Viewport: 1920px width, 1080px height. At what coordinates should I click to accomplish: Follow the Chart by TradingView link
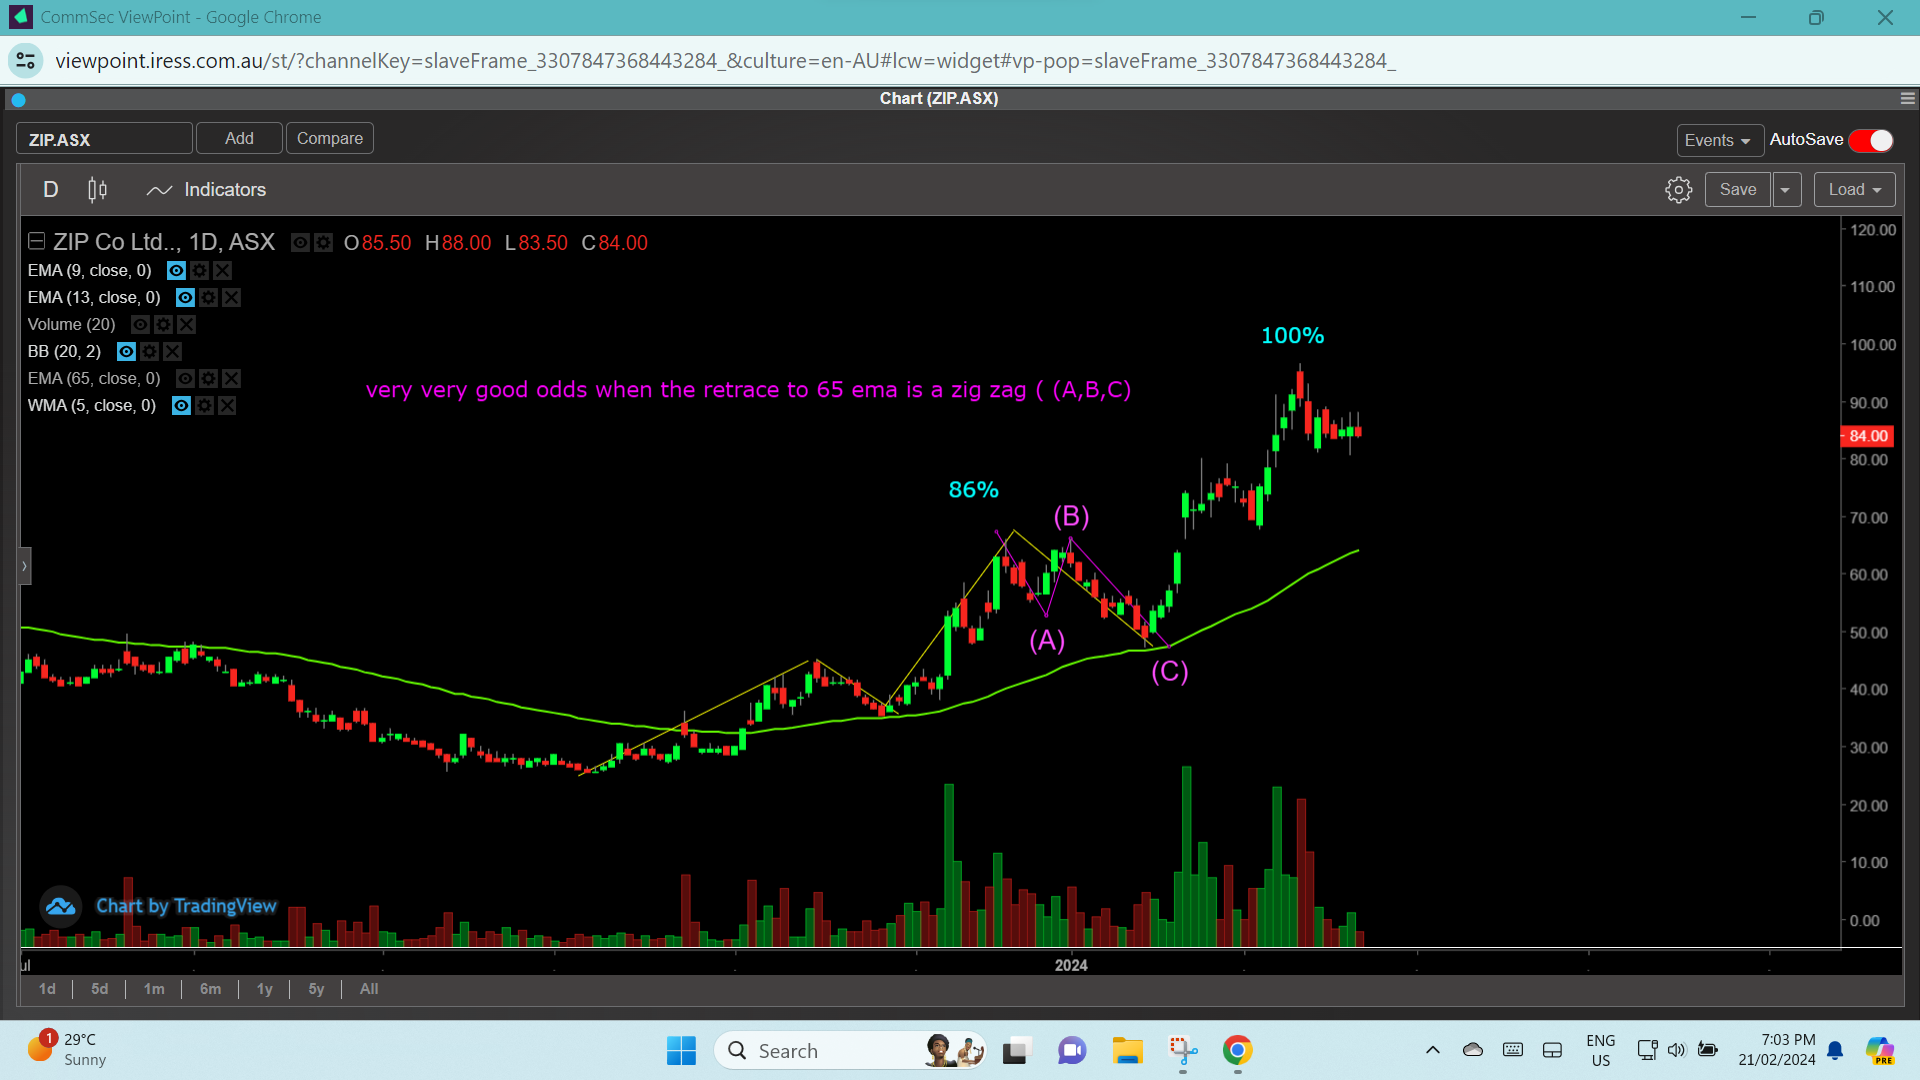pyautogui.click(x=186, y=906)
